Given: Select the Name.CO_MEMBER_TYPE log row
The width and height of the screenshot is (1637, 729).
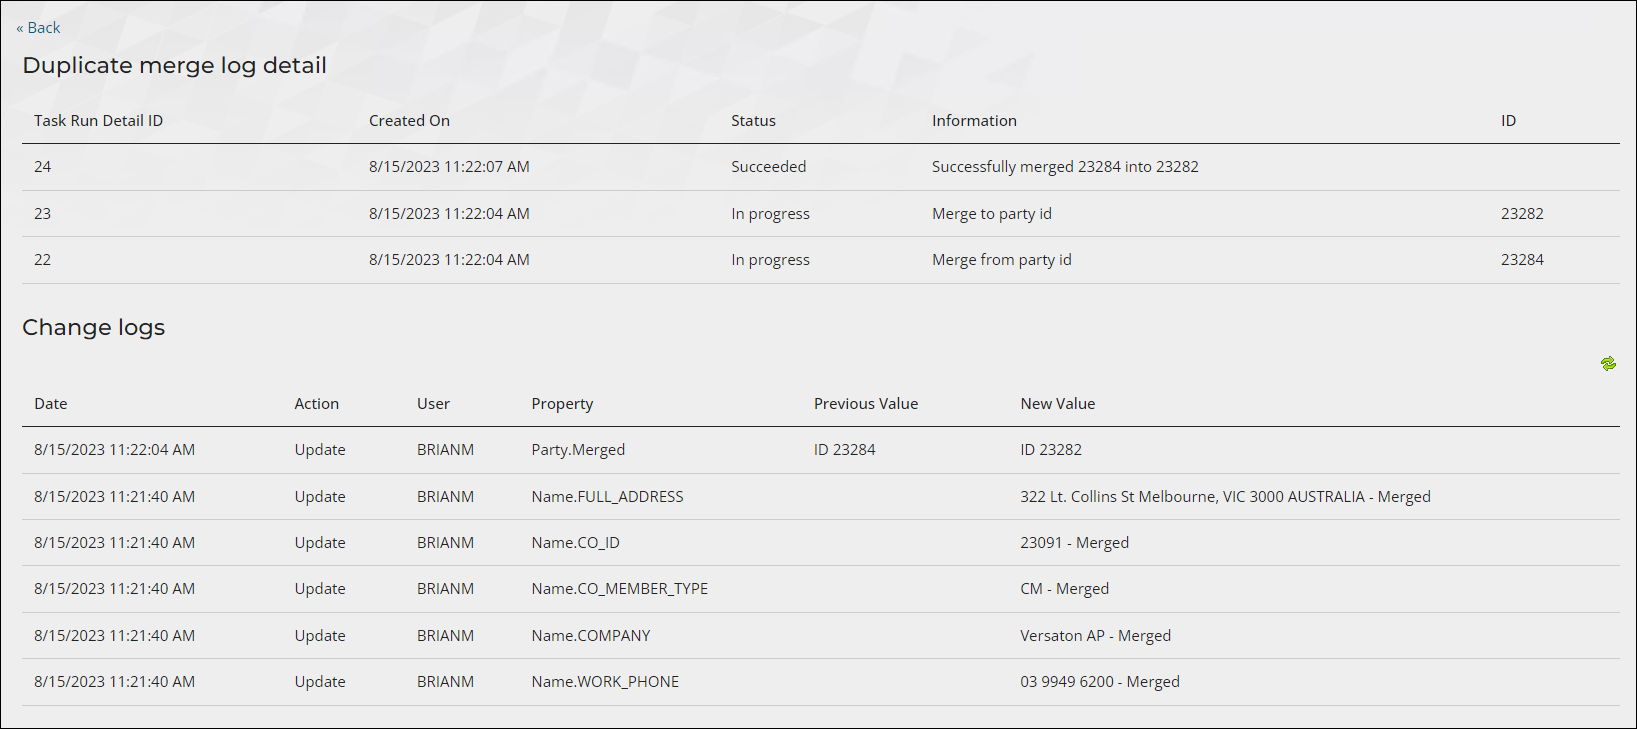Looking at the screenshot, I should click(820, 589).
